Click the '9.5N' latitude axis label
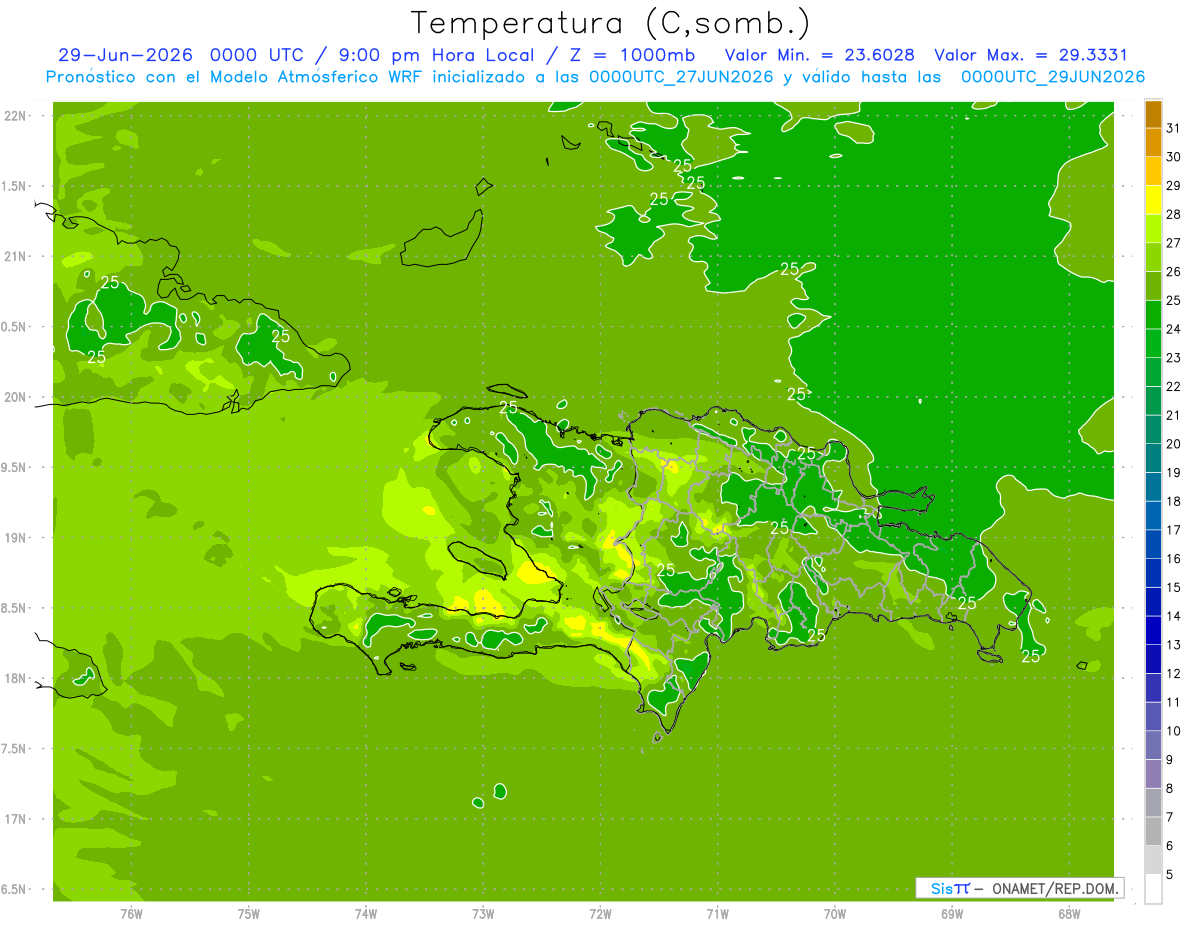The image size is (1200, 927). [x=14, y=468]
